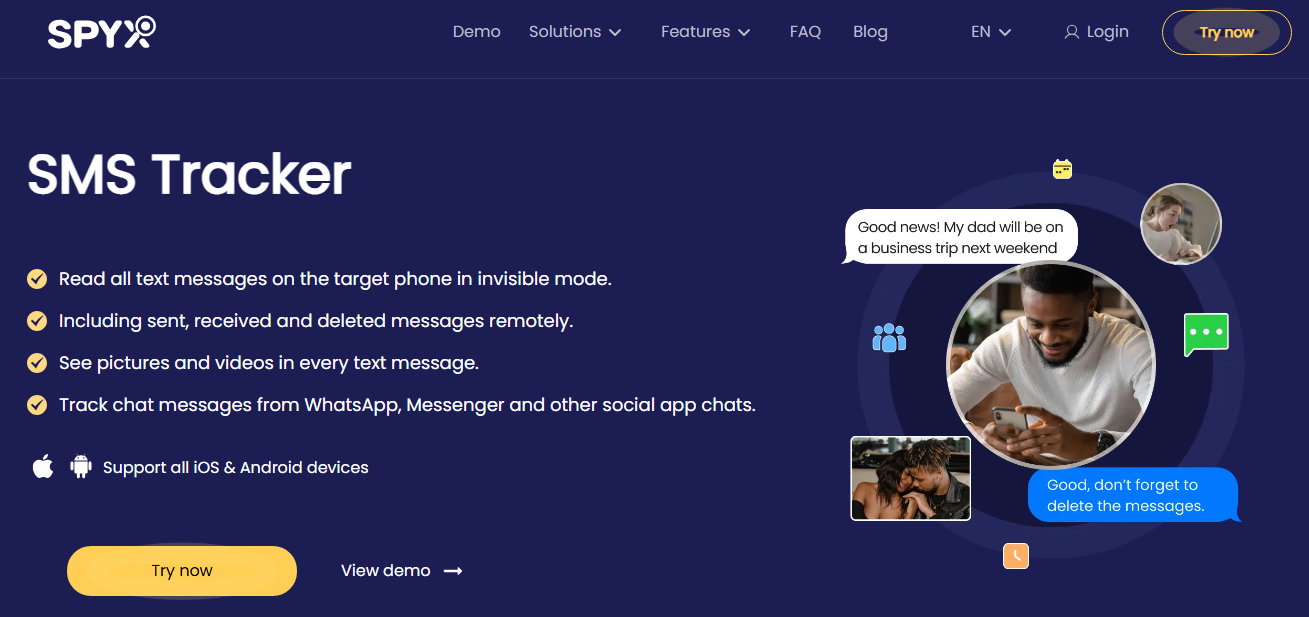
Task: Go to the FAQ page
Action: [805, 32]
